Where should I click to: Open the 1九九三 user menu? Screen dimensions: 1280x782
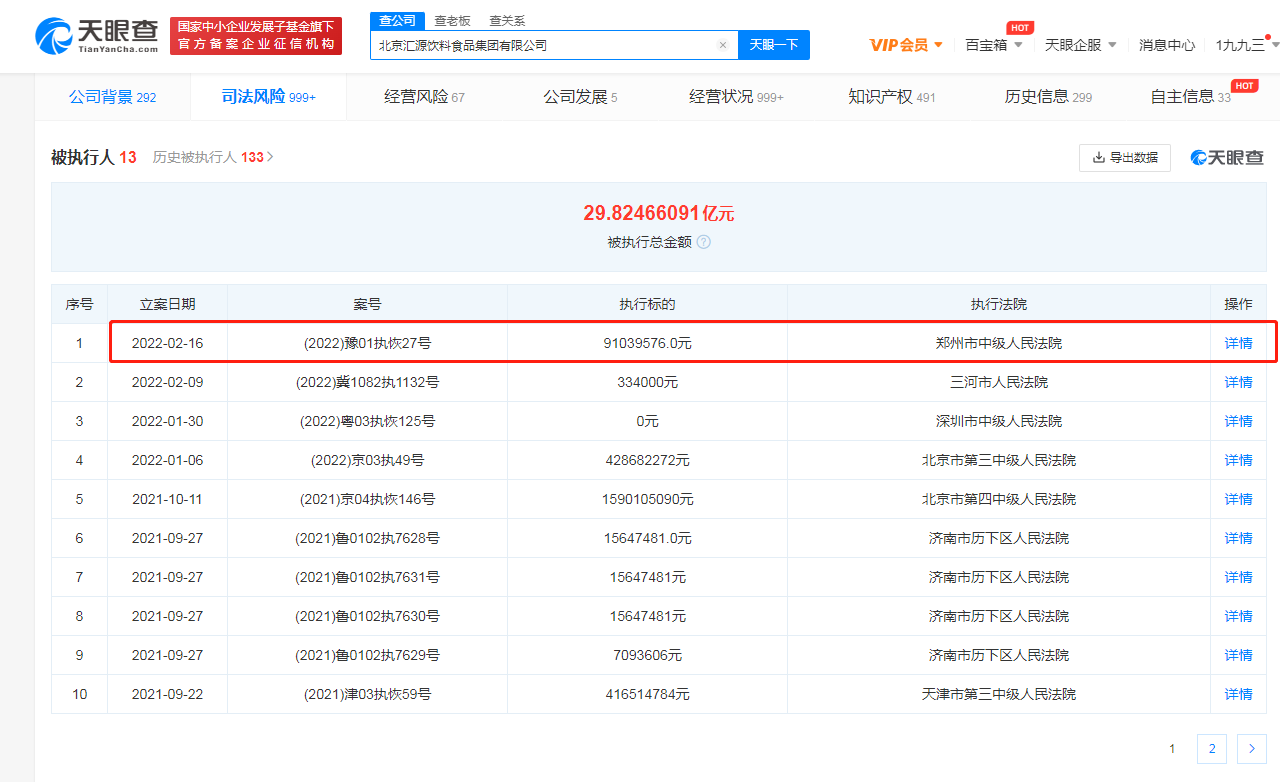pyautogui.click(x=1247, y=45)
